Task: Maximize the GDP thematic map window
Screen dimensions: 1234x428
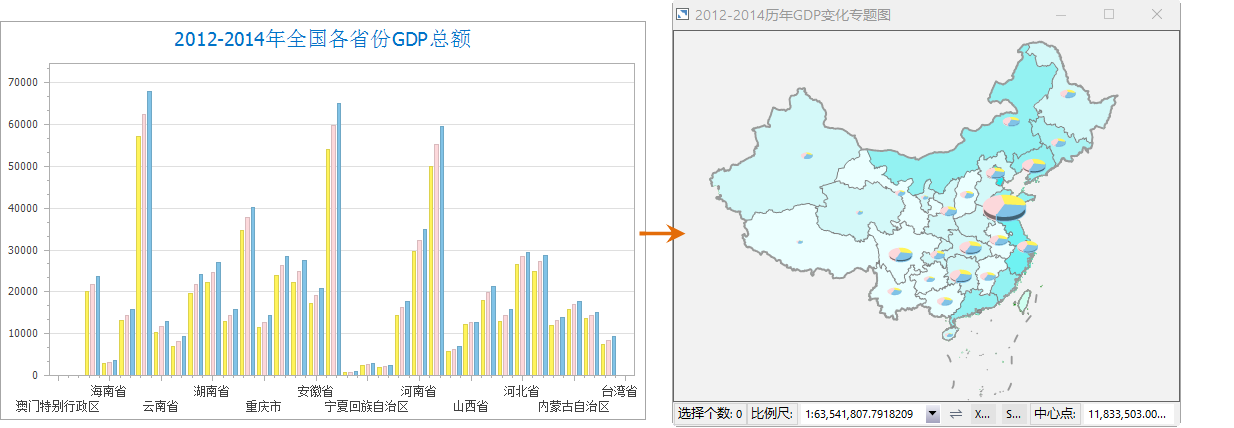Action: [1109, 14]
